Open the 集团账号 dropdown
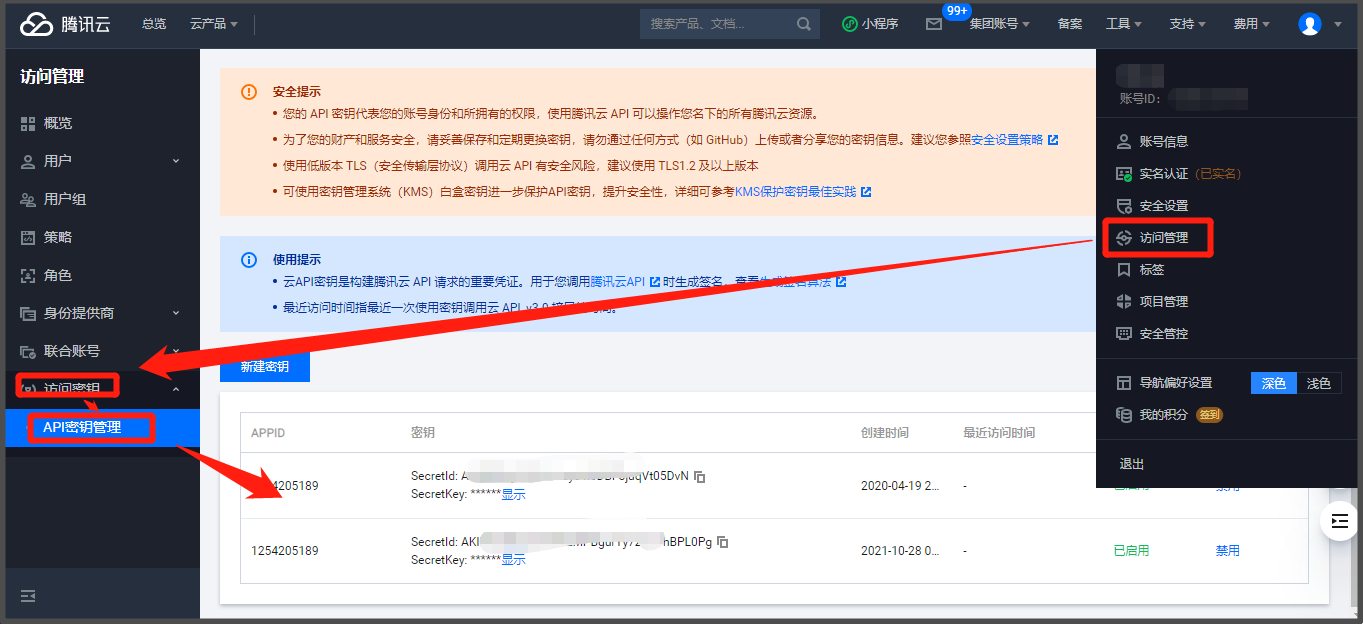The width and height of the screenshot is (1363, 624). [x=999, y=24]
